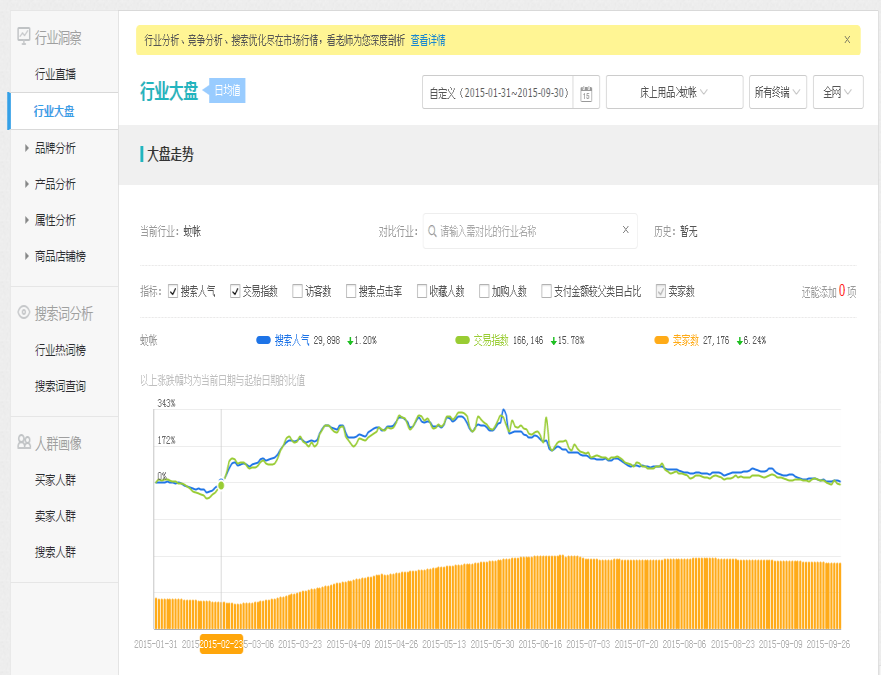Click the 查看详情 link in banner
This screenshot has height=675, width=881.
point(428,40)
